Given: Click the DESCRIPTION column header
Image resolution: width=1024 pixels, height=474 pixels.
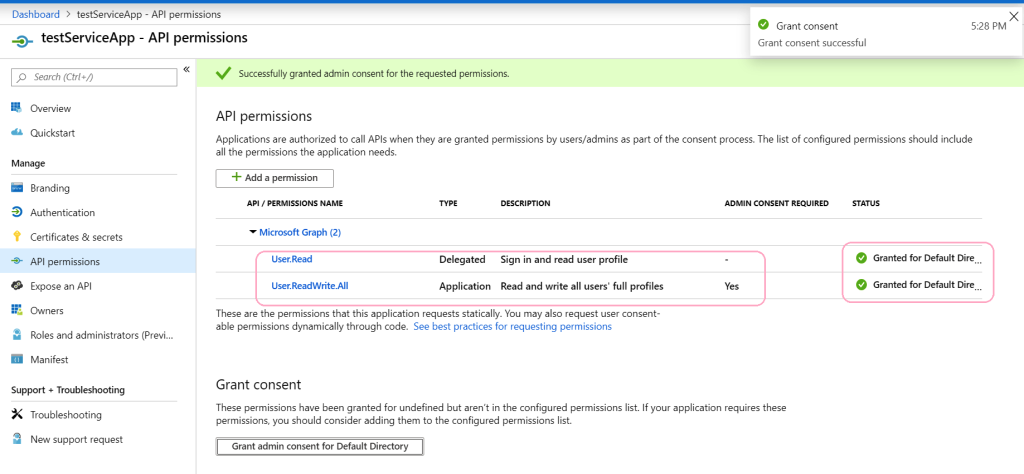Looking at the screenshot, I should (x=526, y=204).
